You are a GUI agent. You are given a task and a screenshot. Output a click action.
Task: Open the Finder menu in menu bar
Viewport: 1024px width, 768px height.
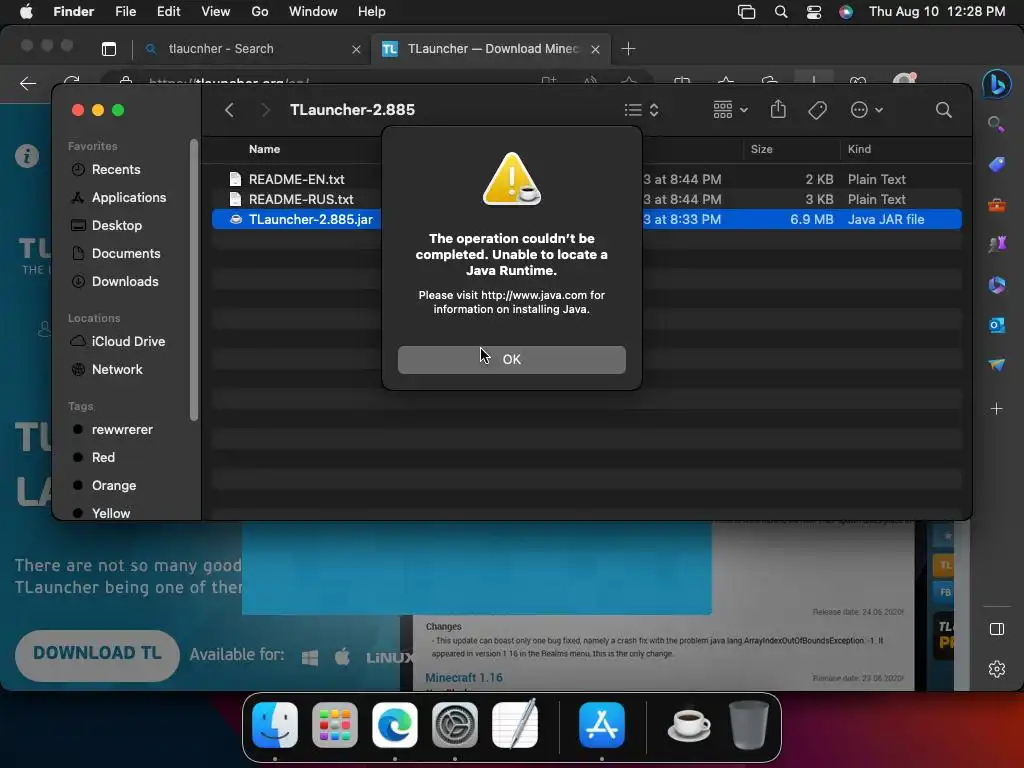(73, 12)
